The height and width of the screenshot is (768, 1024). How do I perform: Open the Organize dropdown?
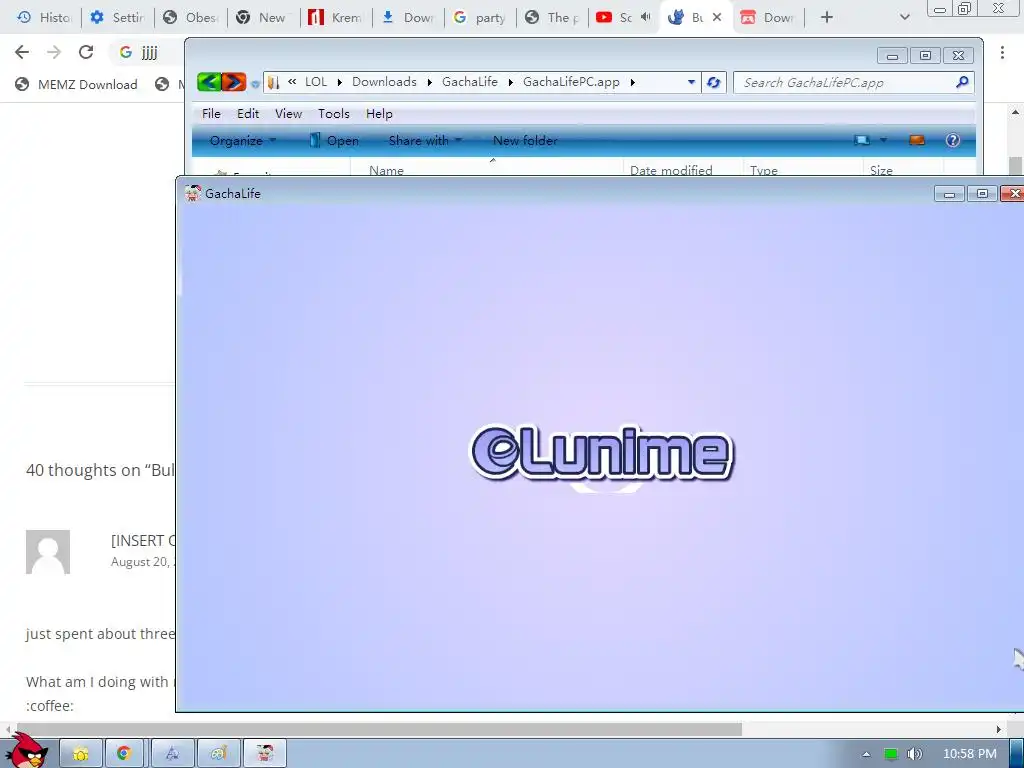click(x=242, y=140)
